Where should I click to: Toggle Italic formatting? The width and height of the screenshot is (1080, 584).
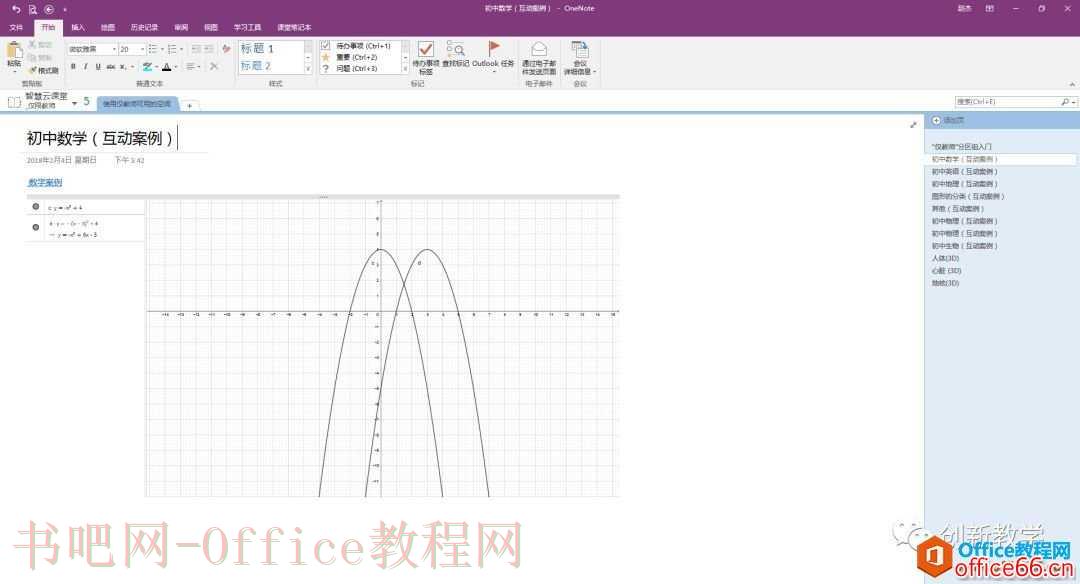click(x=85, y=67)
